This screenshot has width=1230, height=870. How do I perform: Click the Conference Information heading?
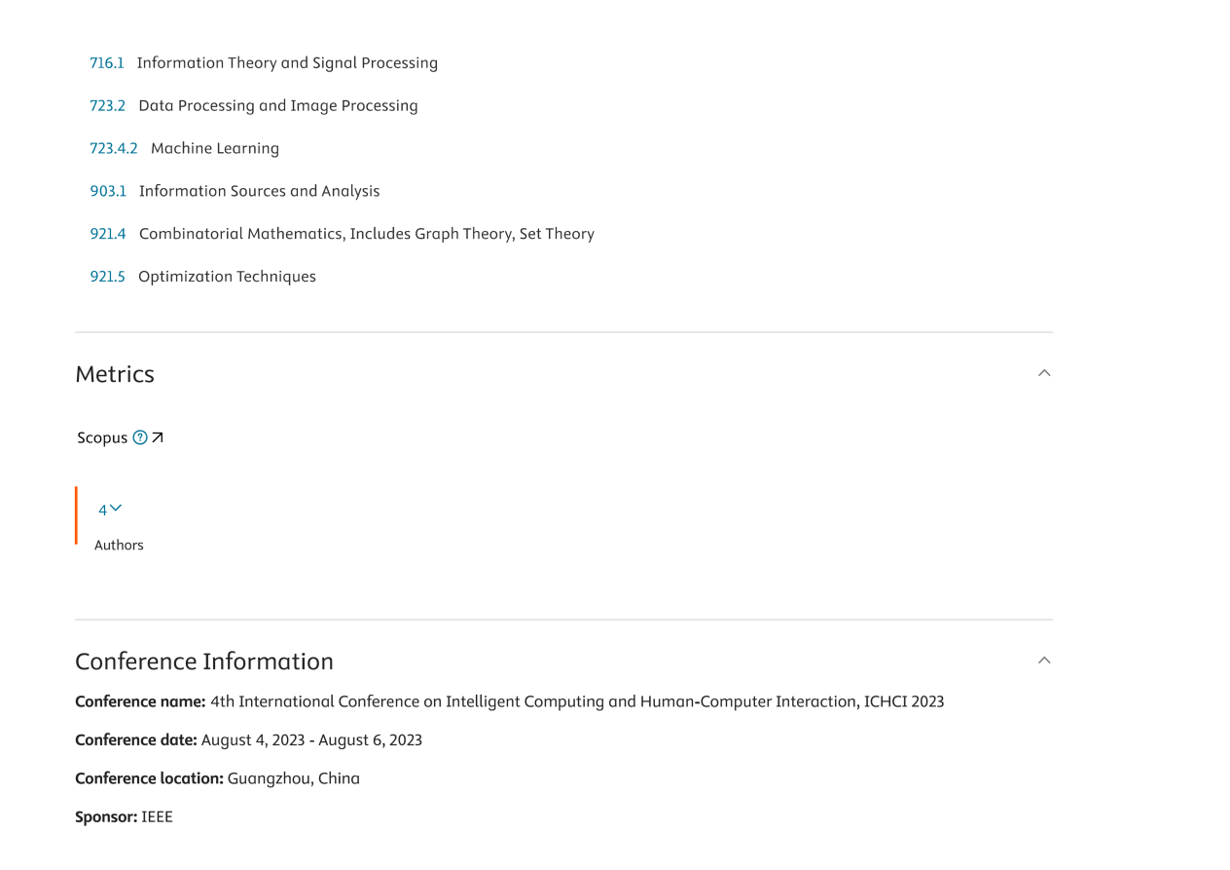point(204,661)
